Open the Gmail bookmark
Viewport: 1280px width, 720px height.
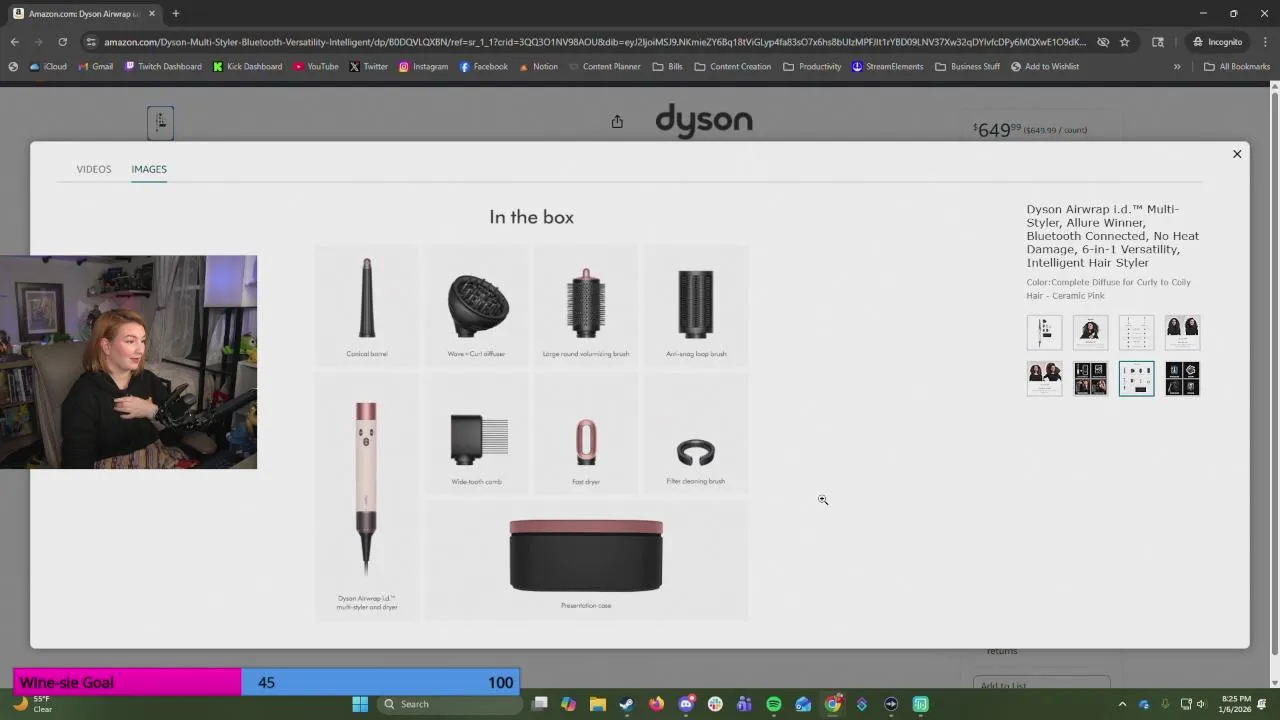coord(96,67)
